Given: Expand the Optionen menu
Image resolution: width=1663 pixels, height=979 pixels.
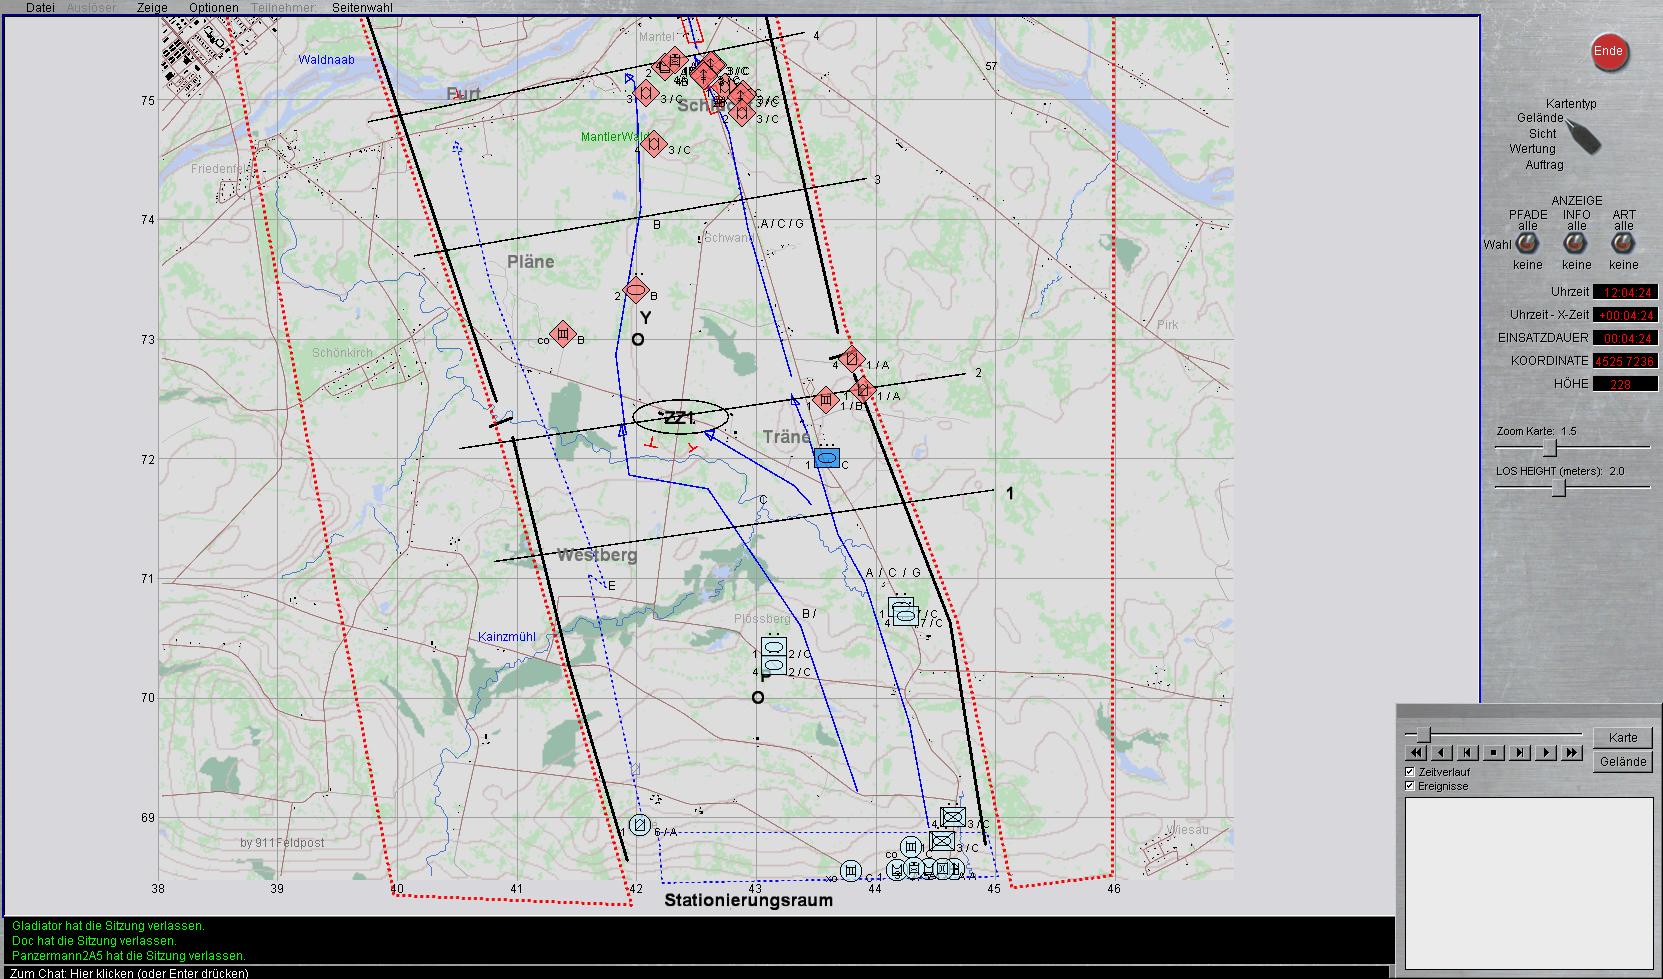Looking at the screenshot, I should point(214,8).
